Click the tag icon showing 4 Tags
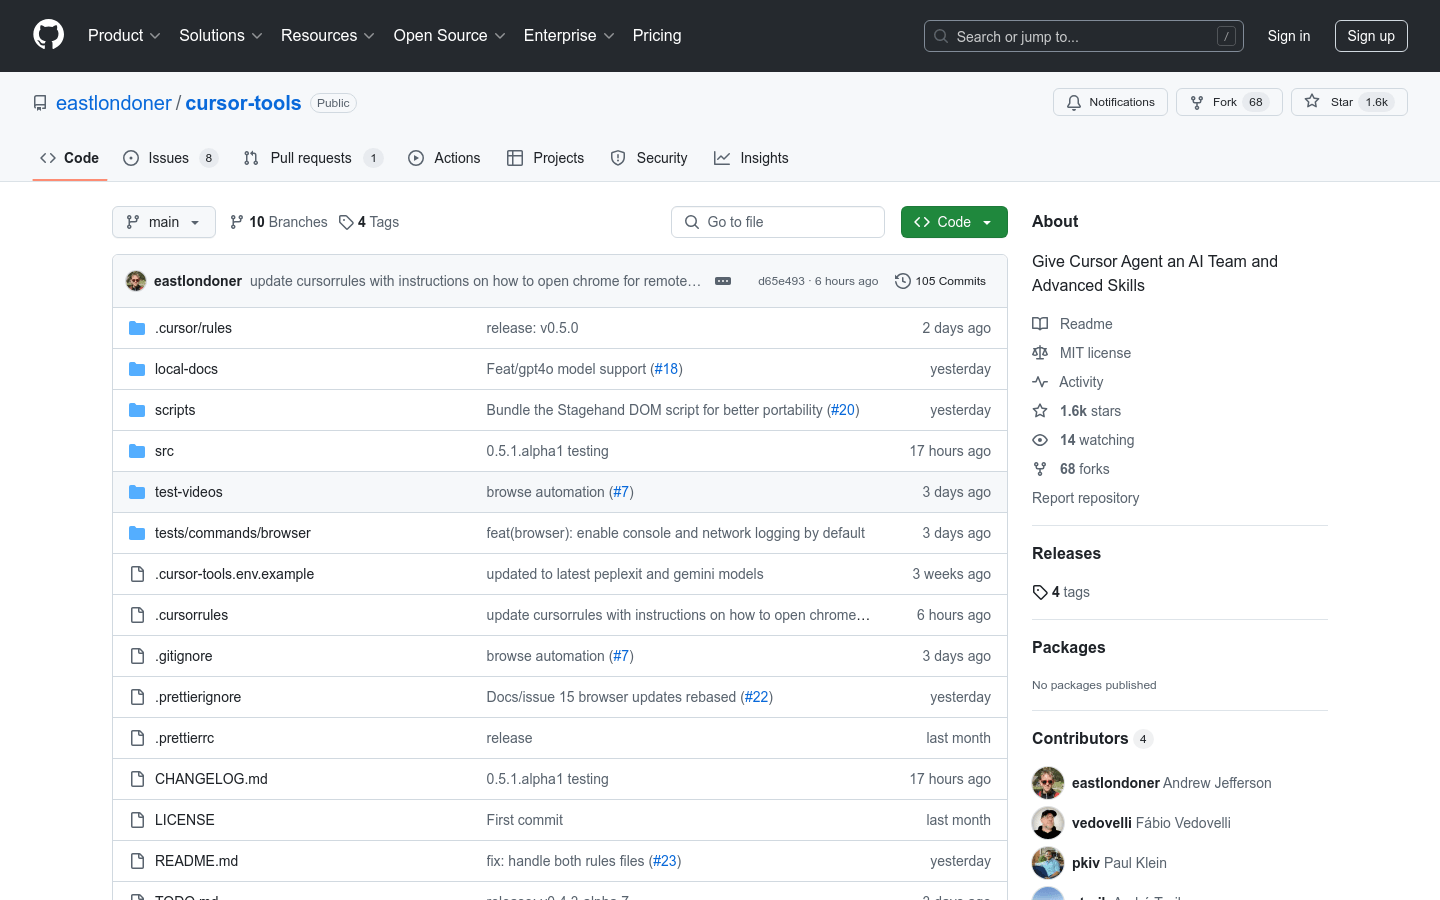This screenshot has width=1440, height=900. coord(346,222)
